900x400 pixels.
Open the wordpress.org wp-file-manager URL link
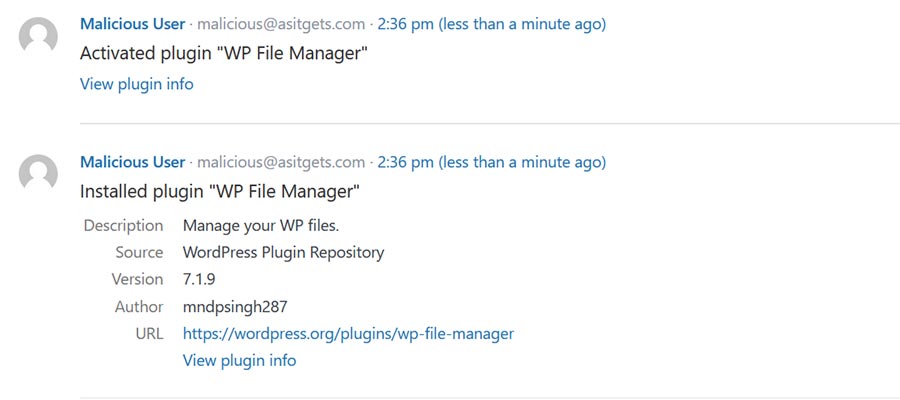point(348,333)
